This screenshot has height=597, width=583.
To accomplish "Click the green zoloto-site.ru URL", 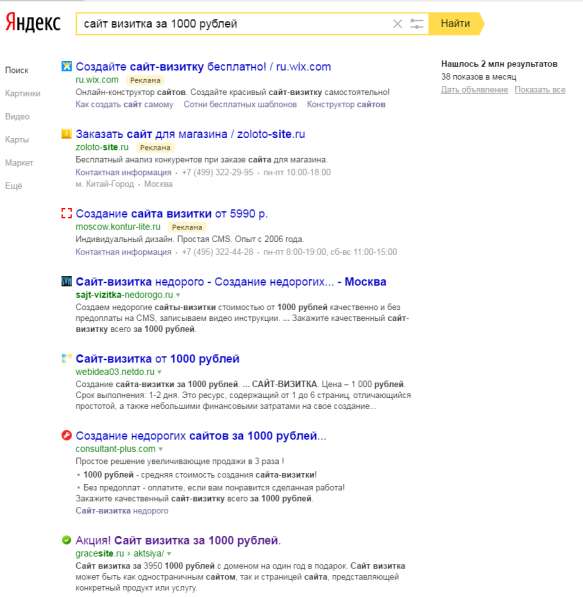I will [102, 147].
